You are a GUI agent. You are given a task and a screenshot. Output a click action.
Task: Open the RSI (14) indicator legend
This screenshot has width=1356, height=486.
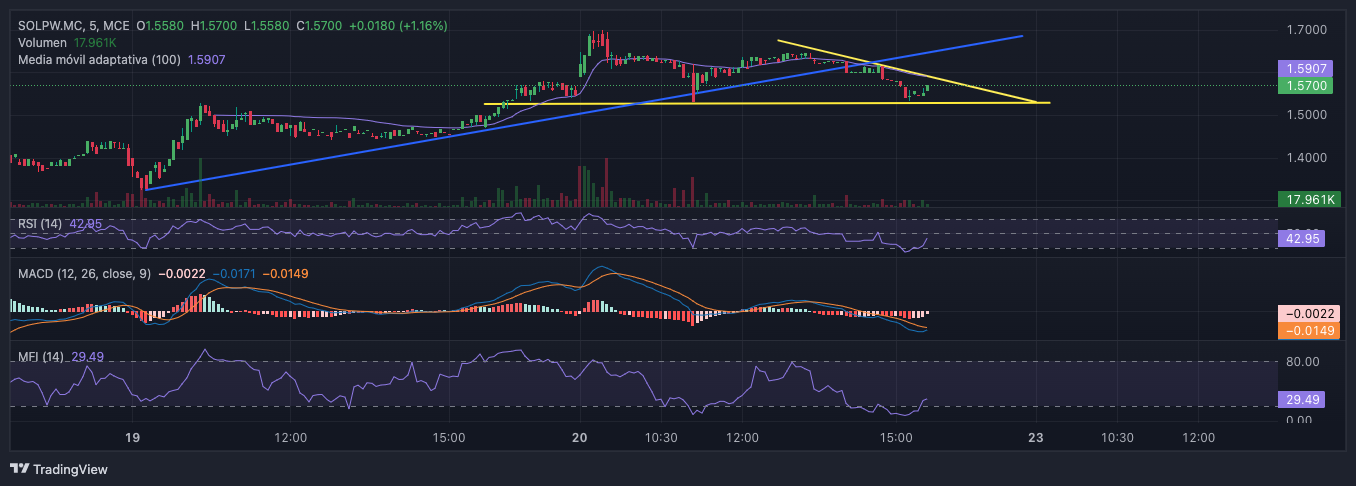tap(41, 223)
